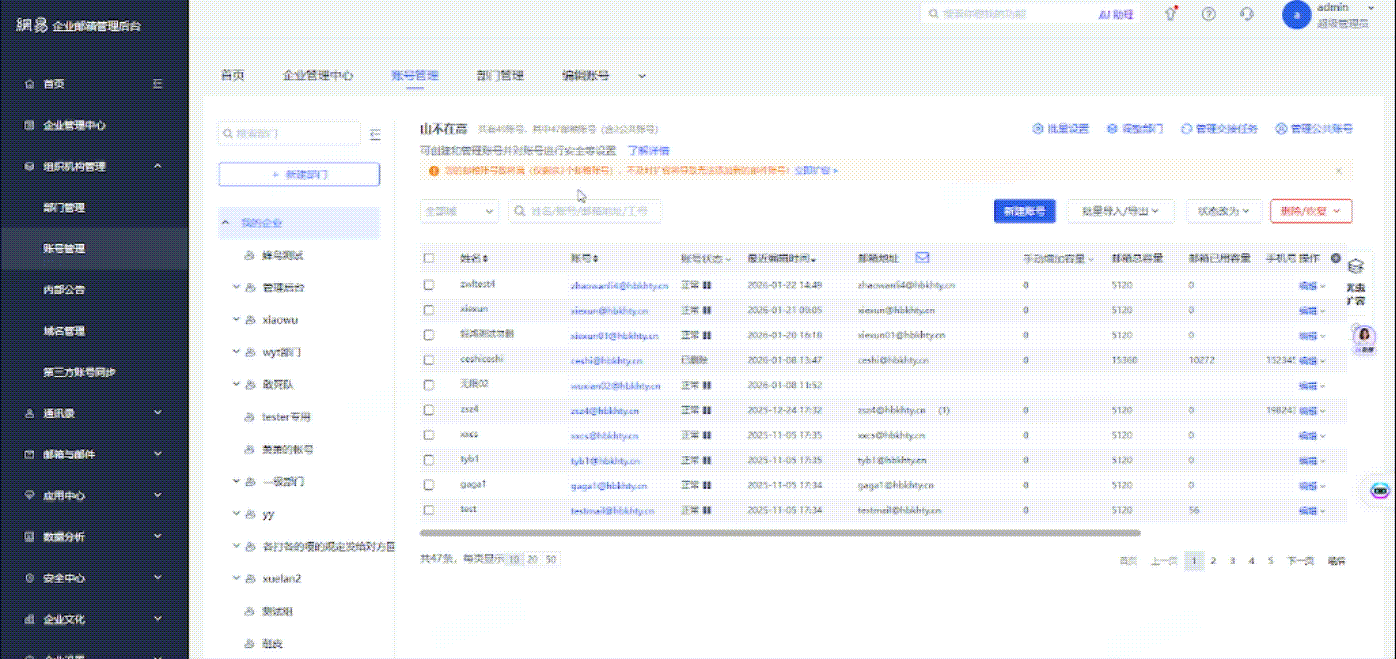The image size is (1396, 659).
Task: Tick the checkbox for zsz4 row
Action: click(x=429, y=410)
